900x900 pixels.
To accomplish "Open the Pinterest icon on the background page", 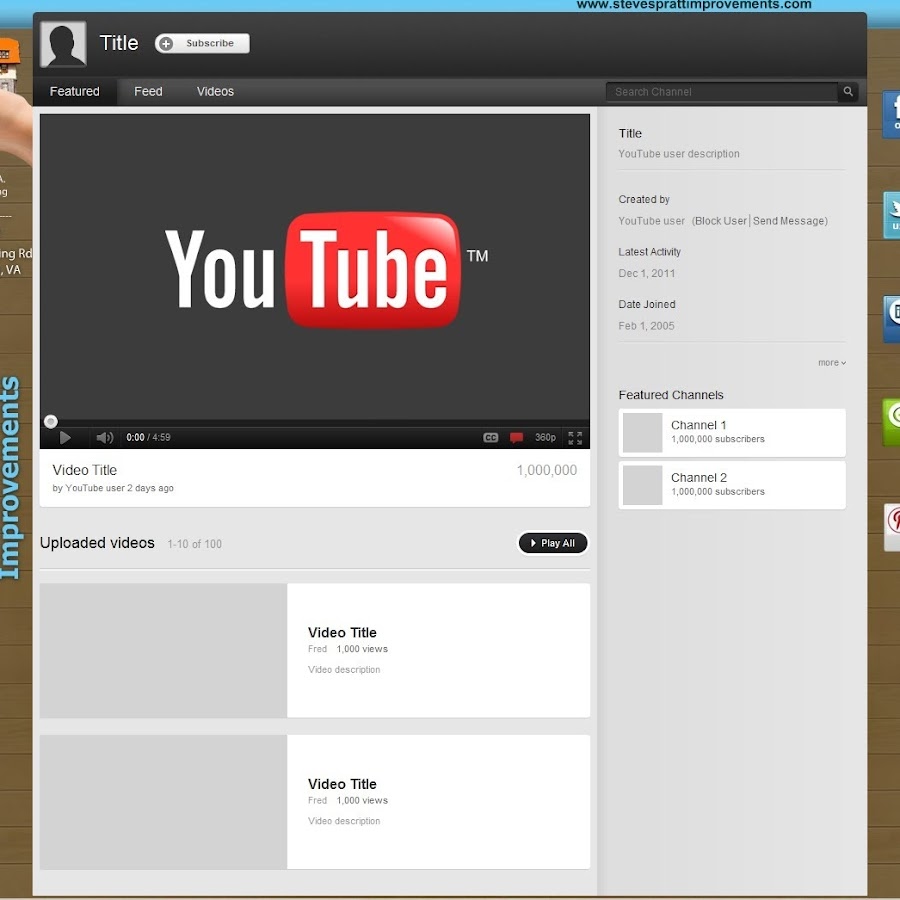I will [x=893, y=527].
